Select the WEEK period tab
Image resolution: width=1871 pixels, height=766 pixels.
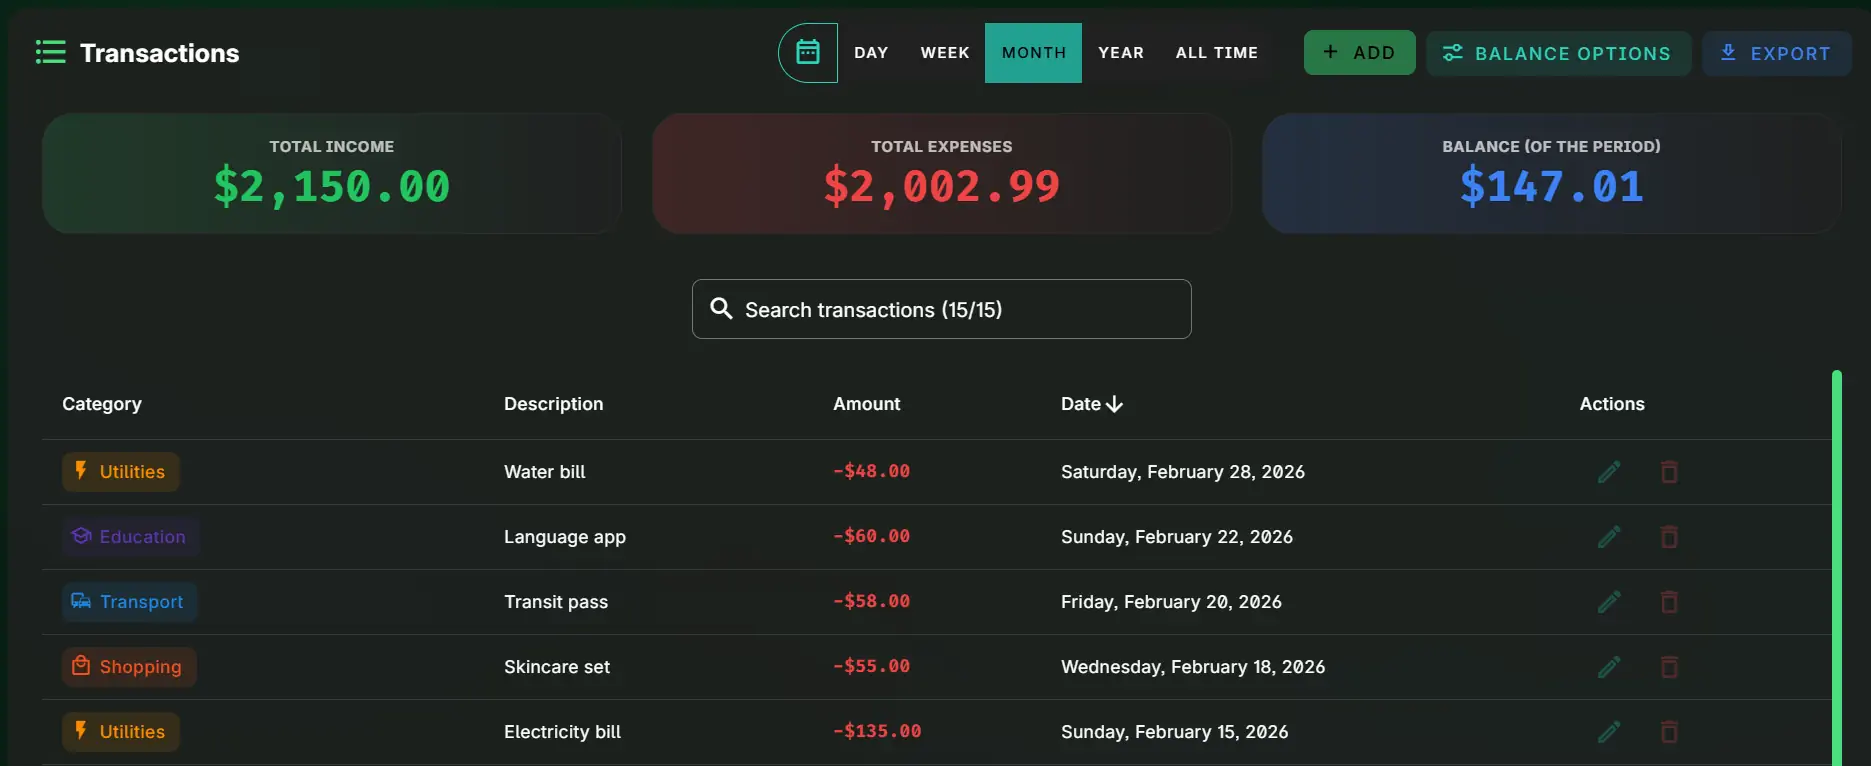tap(945, 53)
